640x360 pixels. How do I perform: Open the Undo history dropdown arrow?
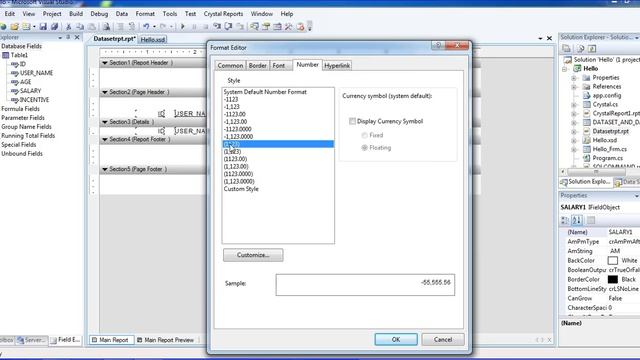click(154, 27)
